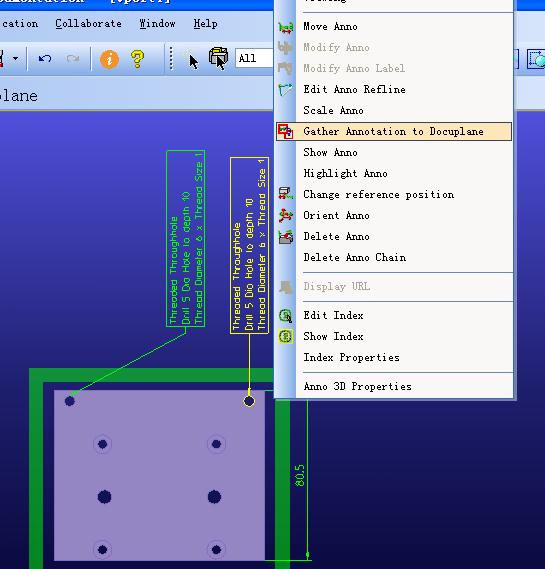Open the All filter combo box
Viewport: 545px width, 569px height.
[x=254, y=58]
